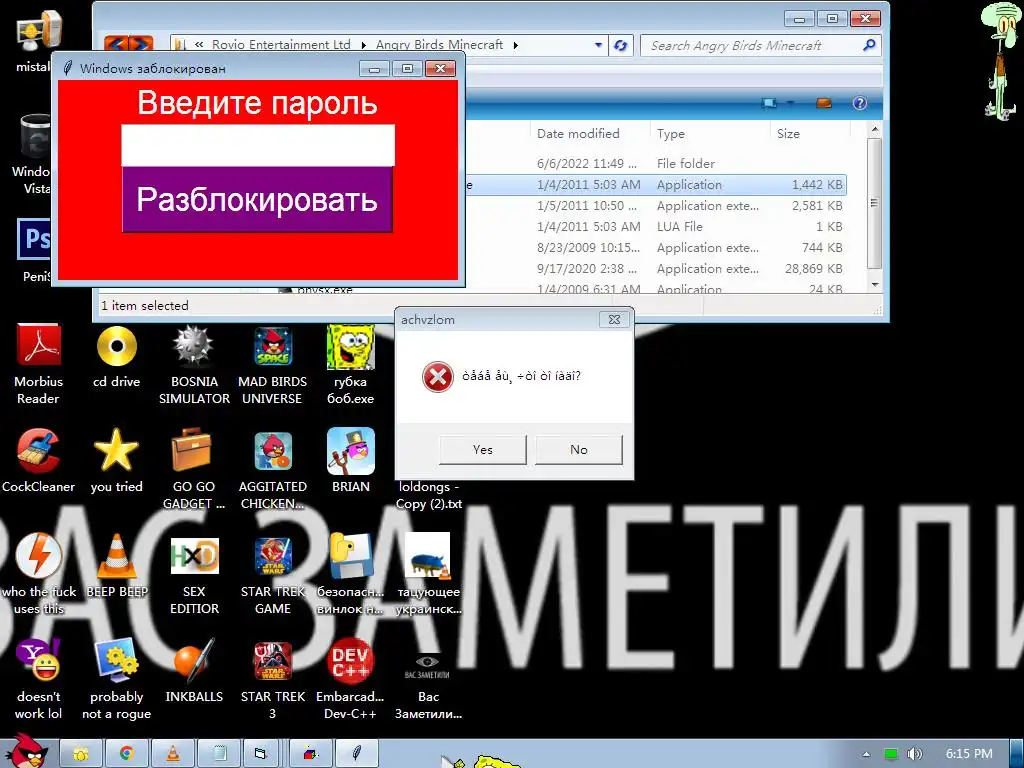Click the Angry Bird Start button
Viewport: 1024px width, 768px height.
pos(26,752)
